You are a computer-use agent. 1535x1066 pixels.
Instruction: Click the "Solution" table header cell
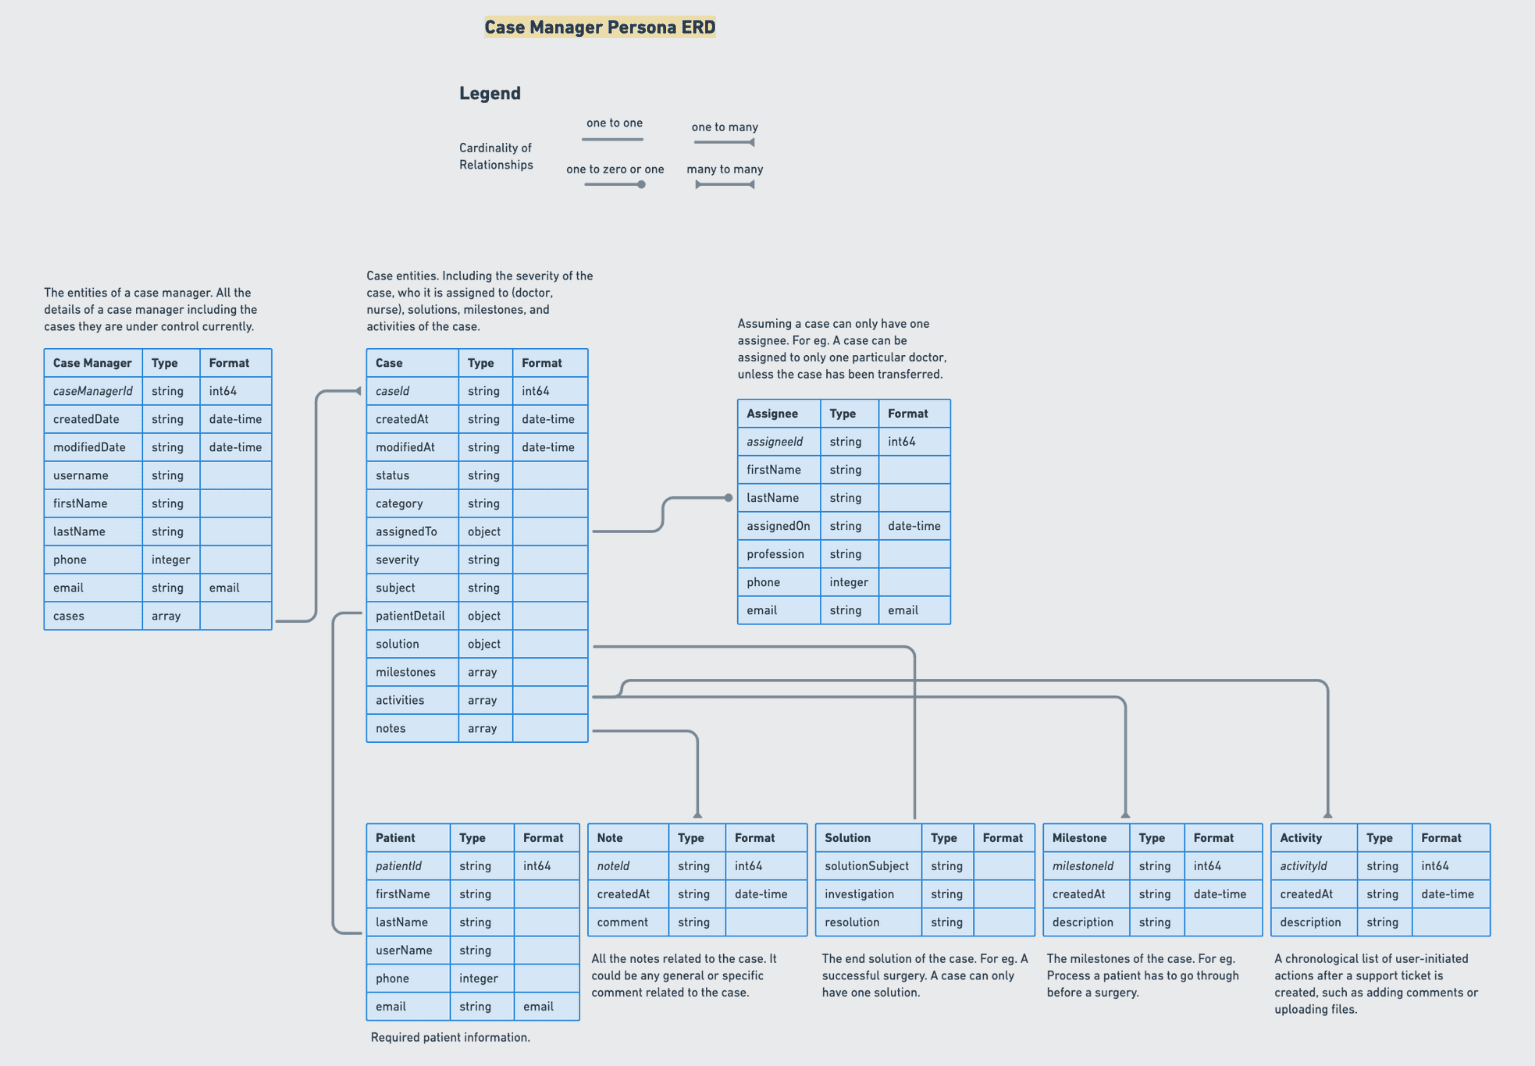(x=869, y=838)
